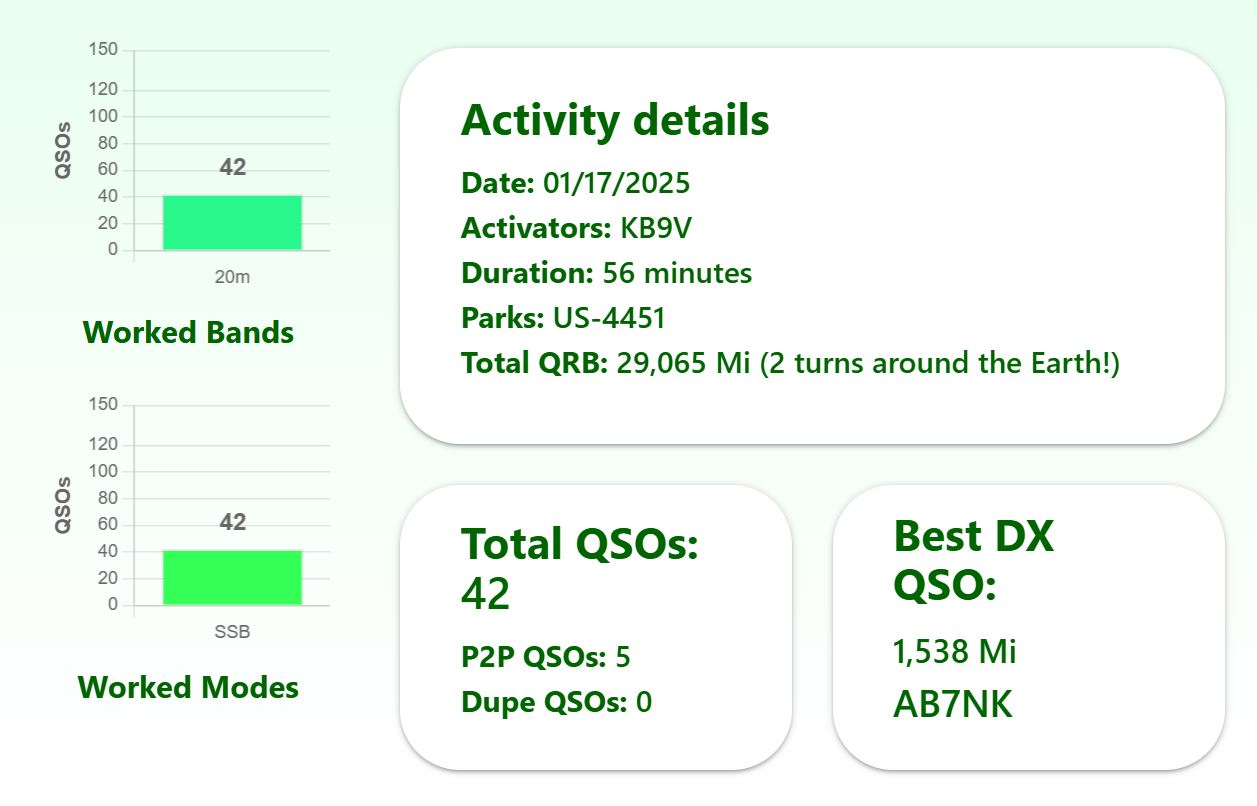Open the Best DX callsign AB7NK
1257x806 pixels.
[952, 704]
